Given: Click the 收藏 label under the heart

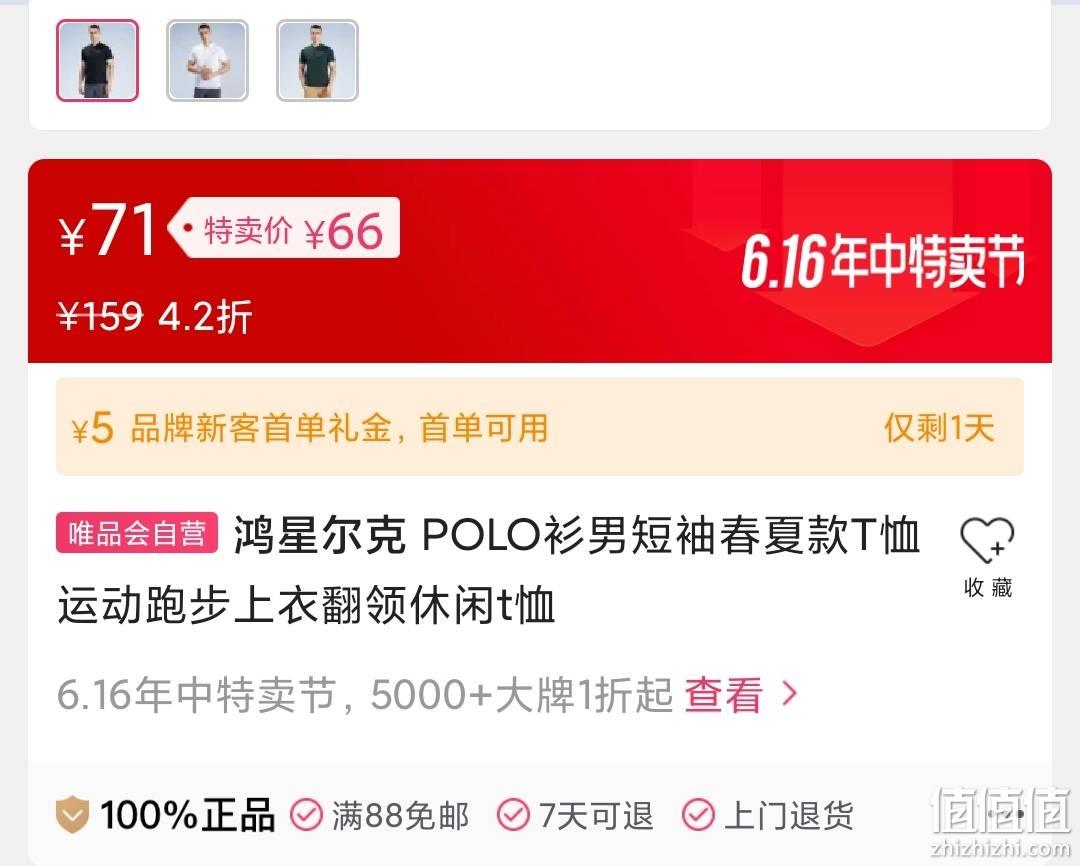Looking at the screenshot, I should pos(988,588).
